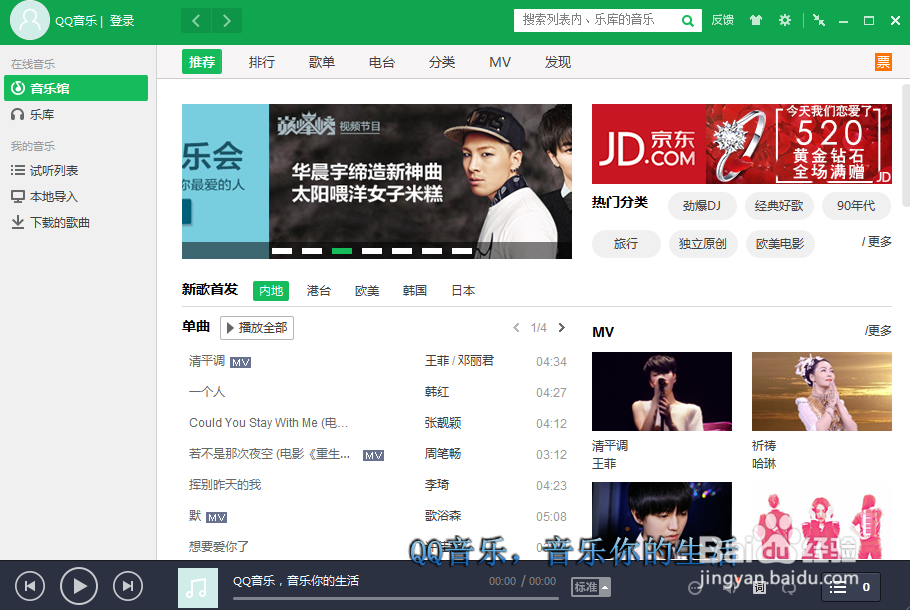Select the 欧美 new songs filter
The height and width of the screenshot is (610, 910).
pyautogui.click(x=367, y=291)
